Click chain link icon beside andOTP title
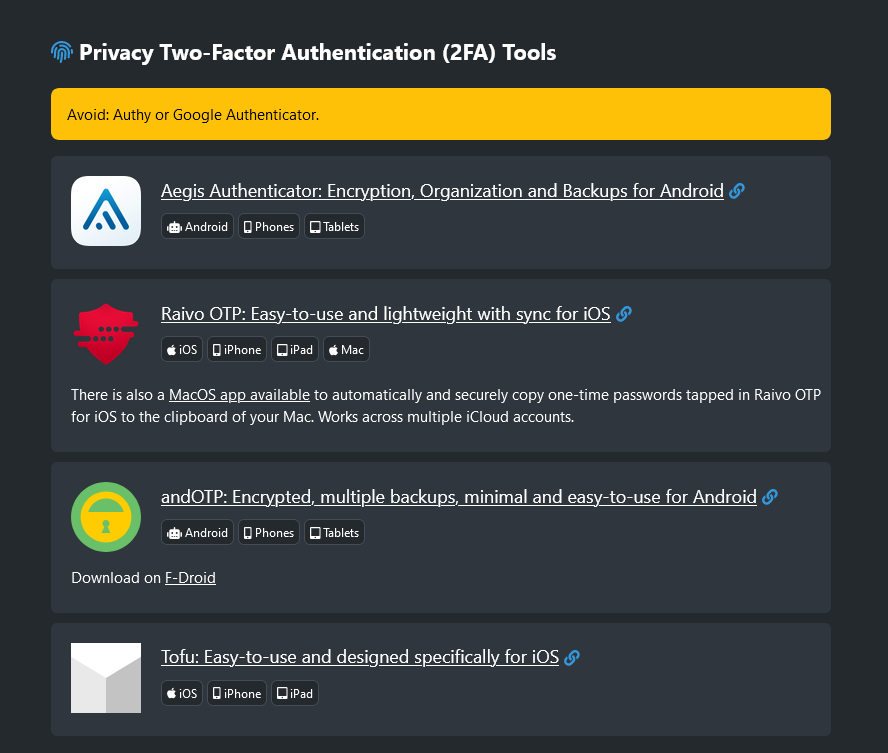This screenshot has width=888, height=753. coord(770,497)
